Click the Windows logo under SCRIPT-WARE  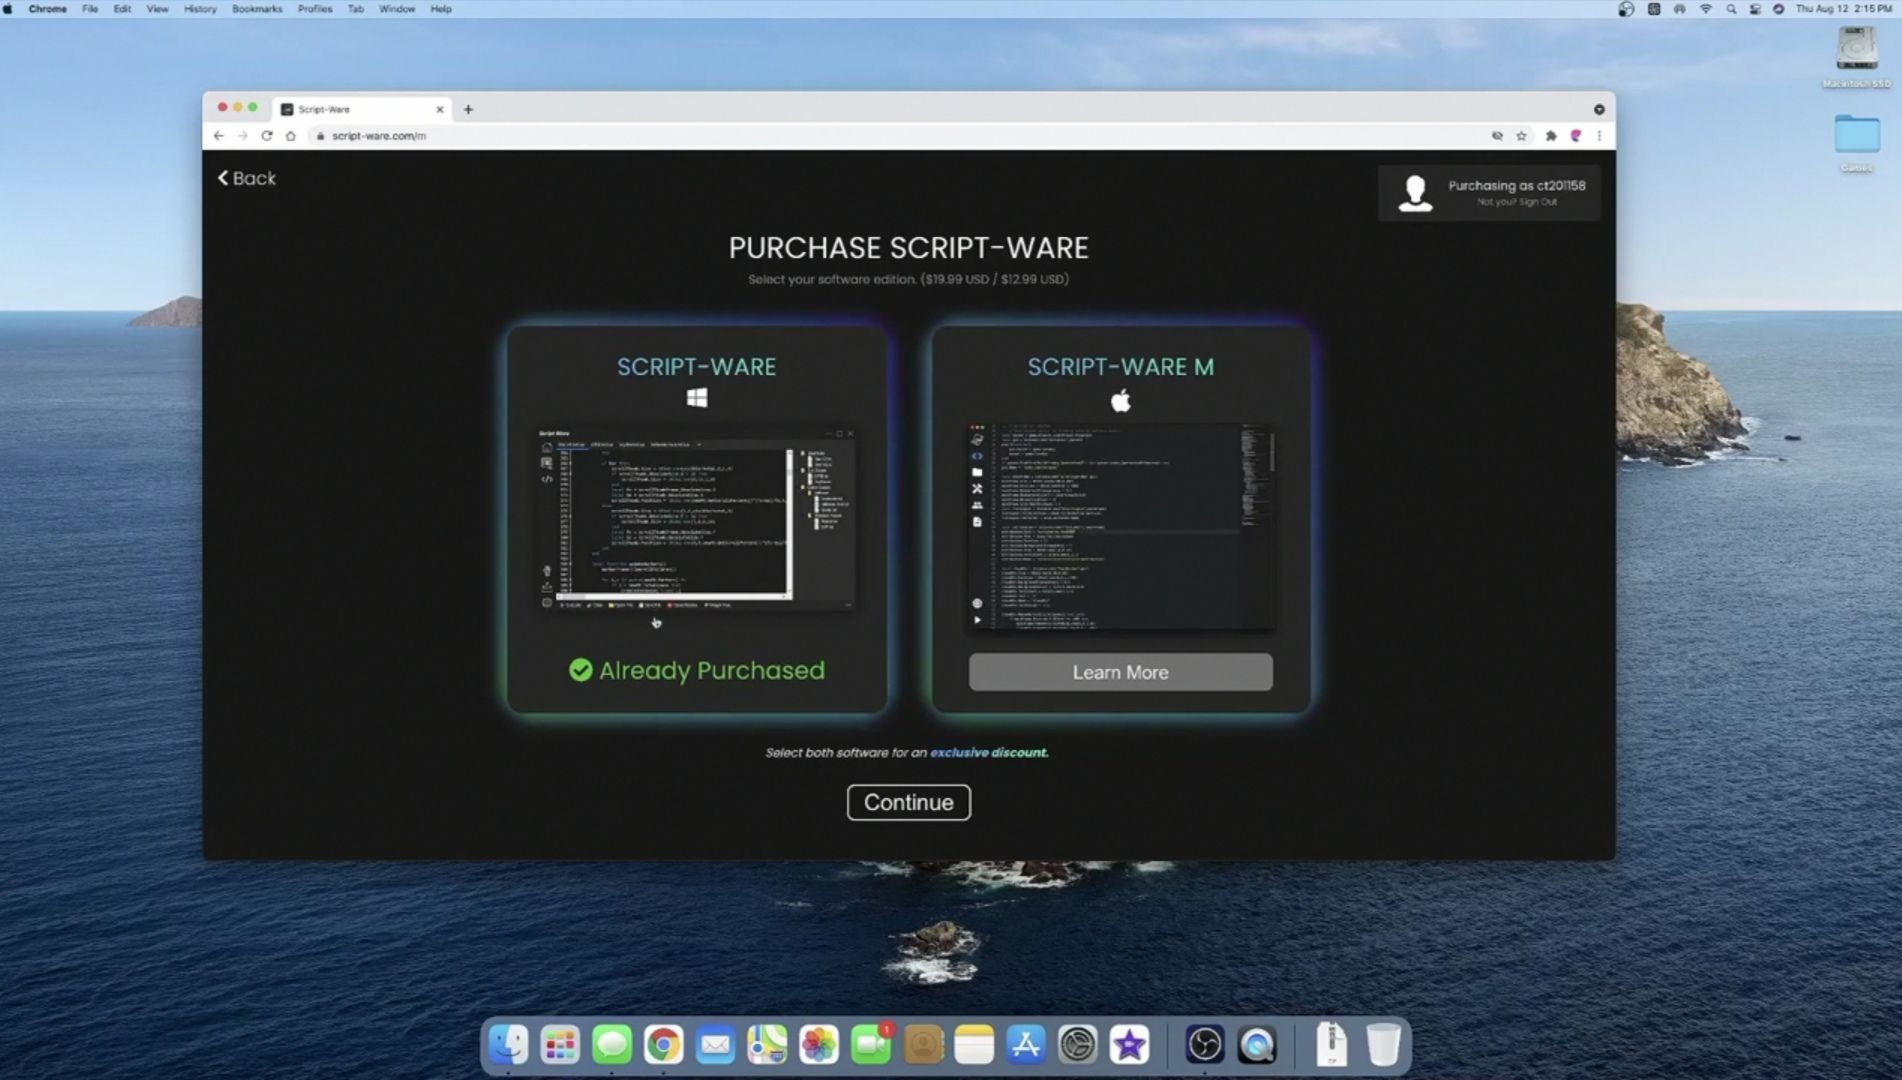pyautogui.click(x=697, y=398)
